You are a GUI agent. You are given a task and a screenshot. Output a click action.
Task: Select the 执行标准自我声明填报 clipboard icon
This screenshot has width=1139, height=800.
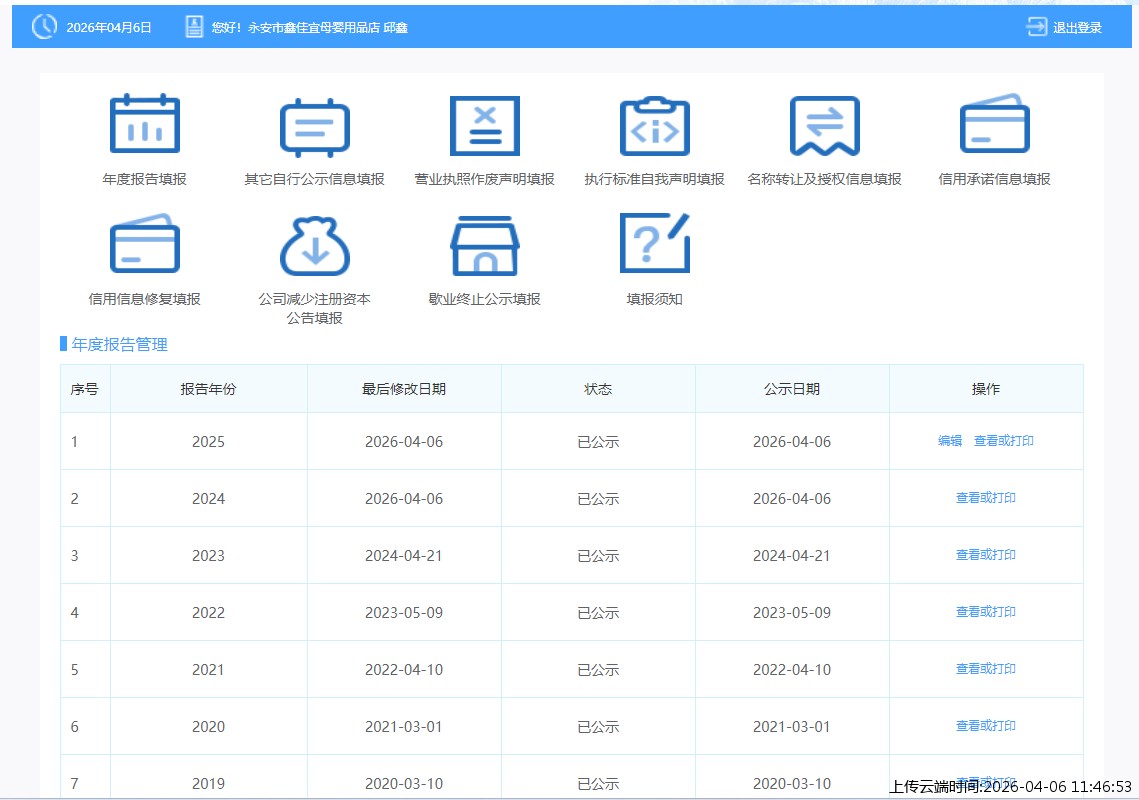pos(654,126)
